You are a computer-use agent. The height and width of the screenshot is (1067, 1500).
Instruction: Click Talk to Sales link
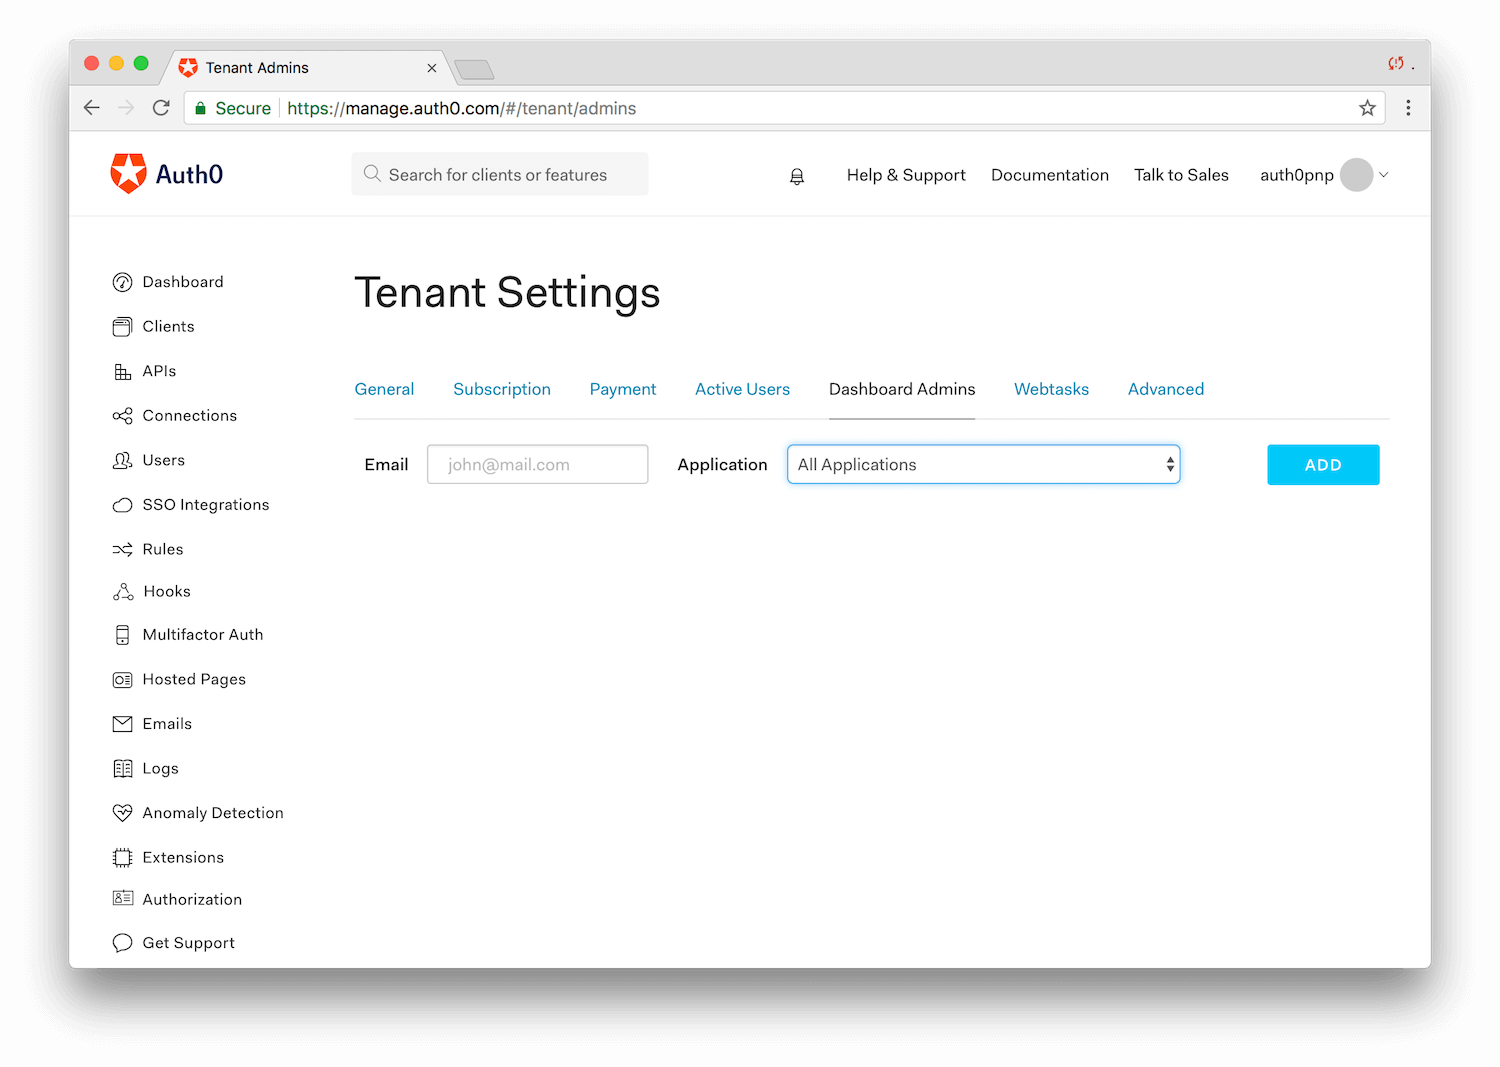tap(1181, 175)
